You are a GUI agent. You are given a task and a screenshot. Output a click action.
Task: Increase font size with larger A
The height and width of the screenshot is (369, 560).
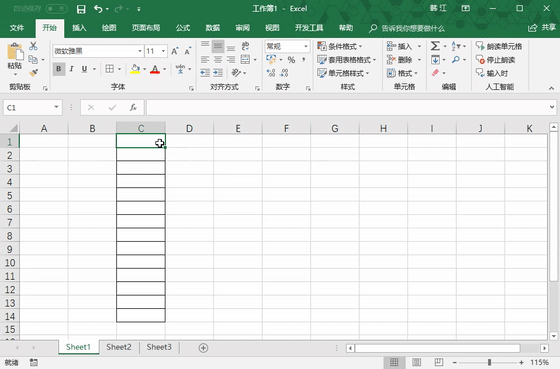point(175,51)
